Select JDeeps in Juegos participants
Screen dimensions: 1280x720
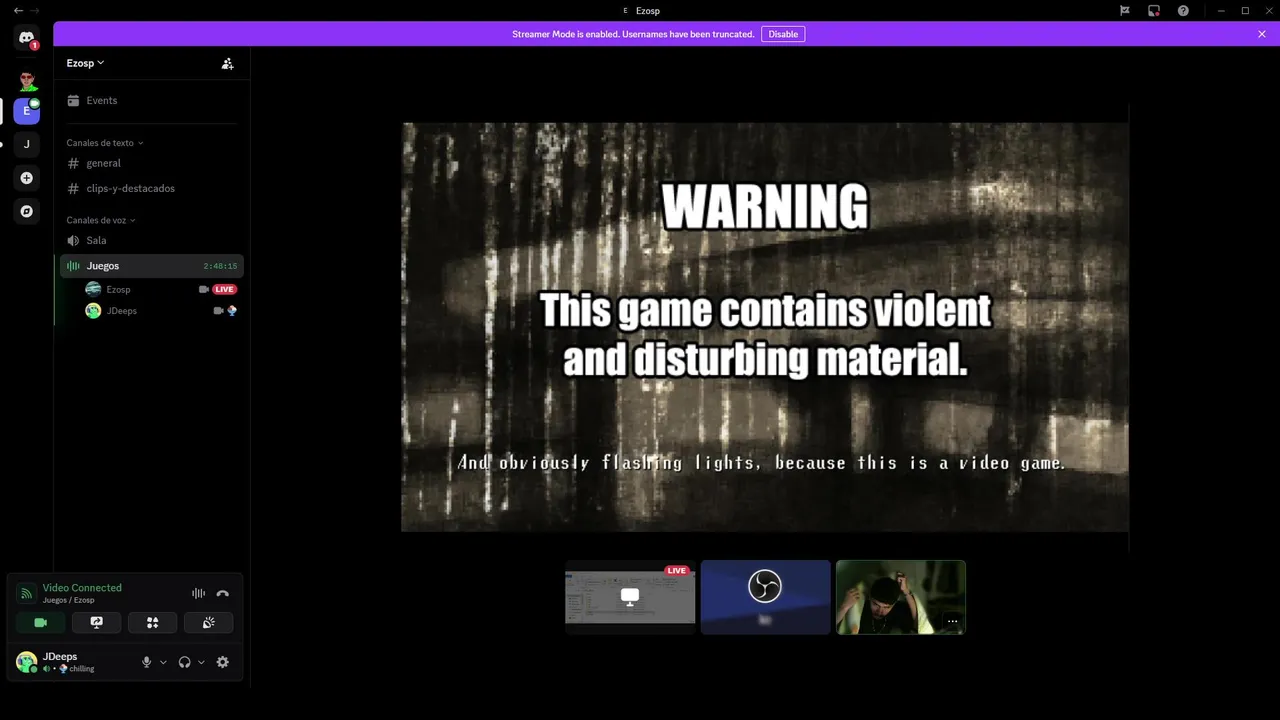tap(121, 311)
